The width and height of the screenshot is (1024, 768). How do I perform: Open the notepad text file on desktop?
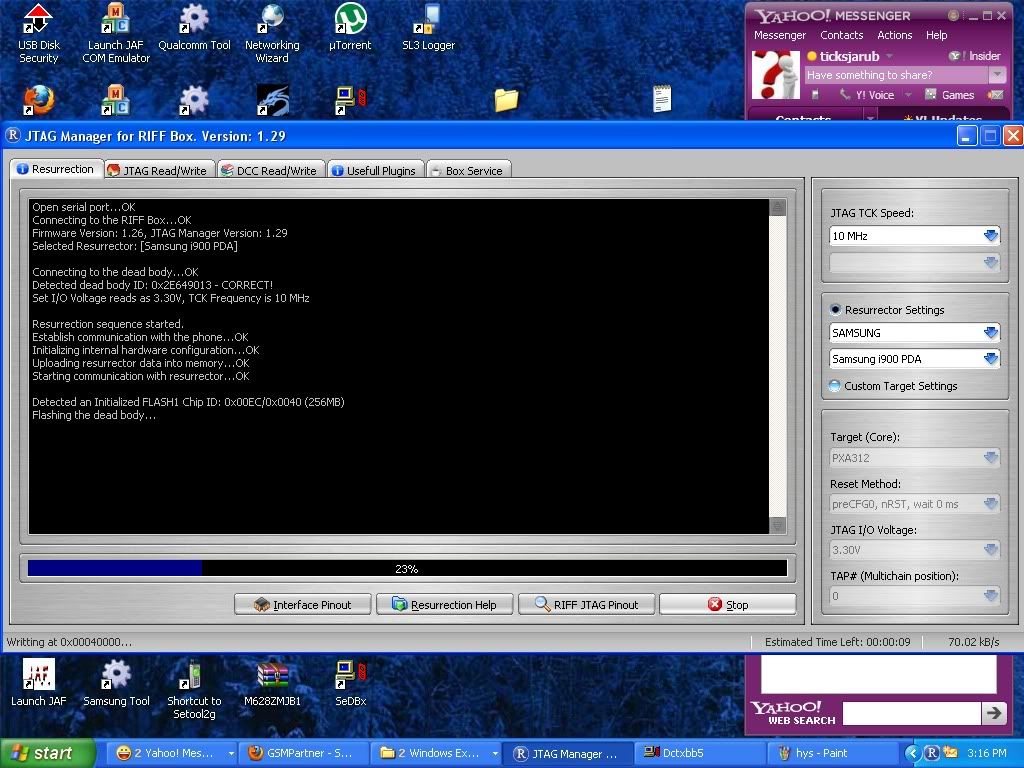(x=662, y=99)
